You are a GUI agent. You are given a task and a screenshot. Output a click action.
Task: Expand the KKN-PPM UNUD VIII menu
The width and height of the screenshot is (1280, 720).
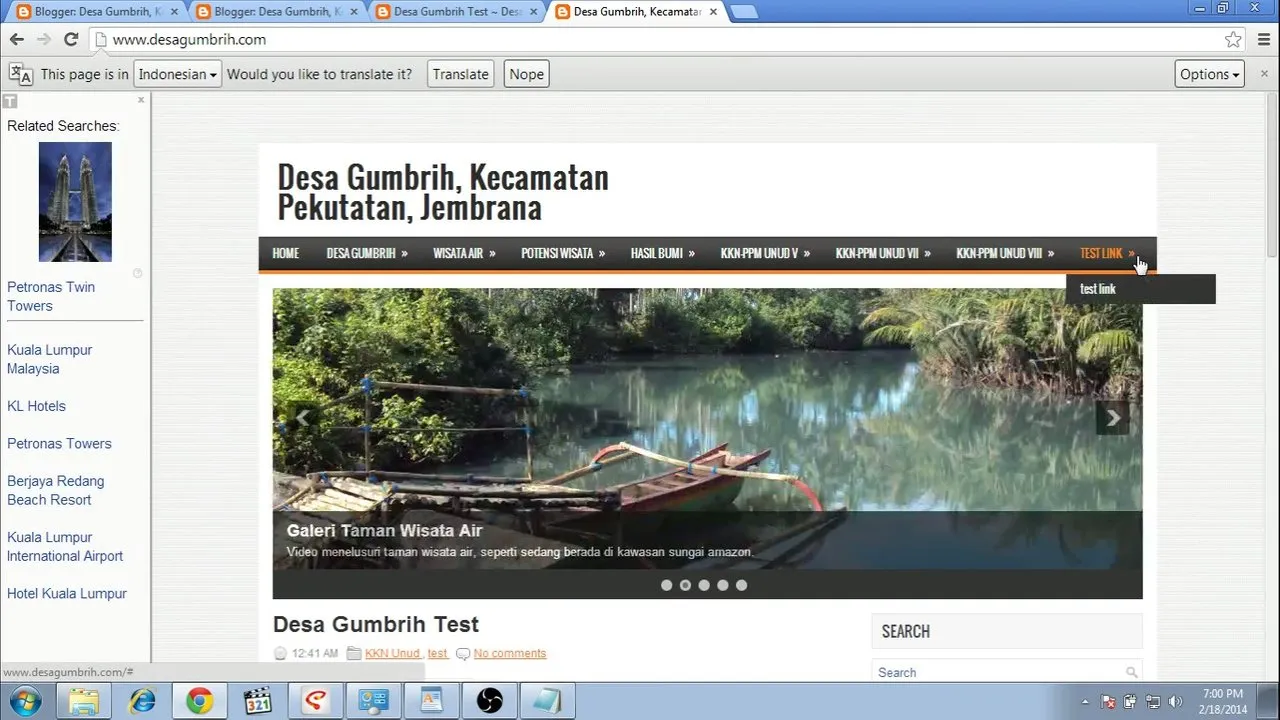pos(1005,253)
